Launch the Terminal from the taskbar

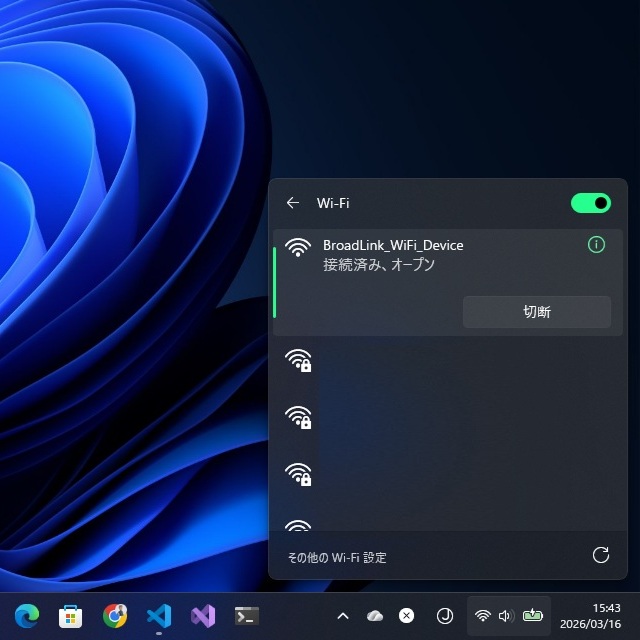point(247,616)
